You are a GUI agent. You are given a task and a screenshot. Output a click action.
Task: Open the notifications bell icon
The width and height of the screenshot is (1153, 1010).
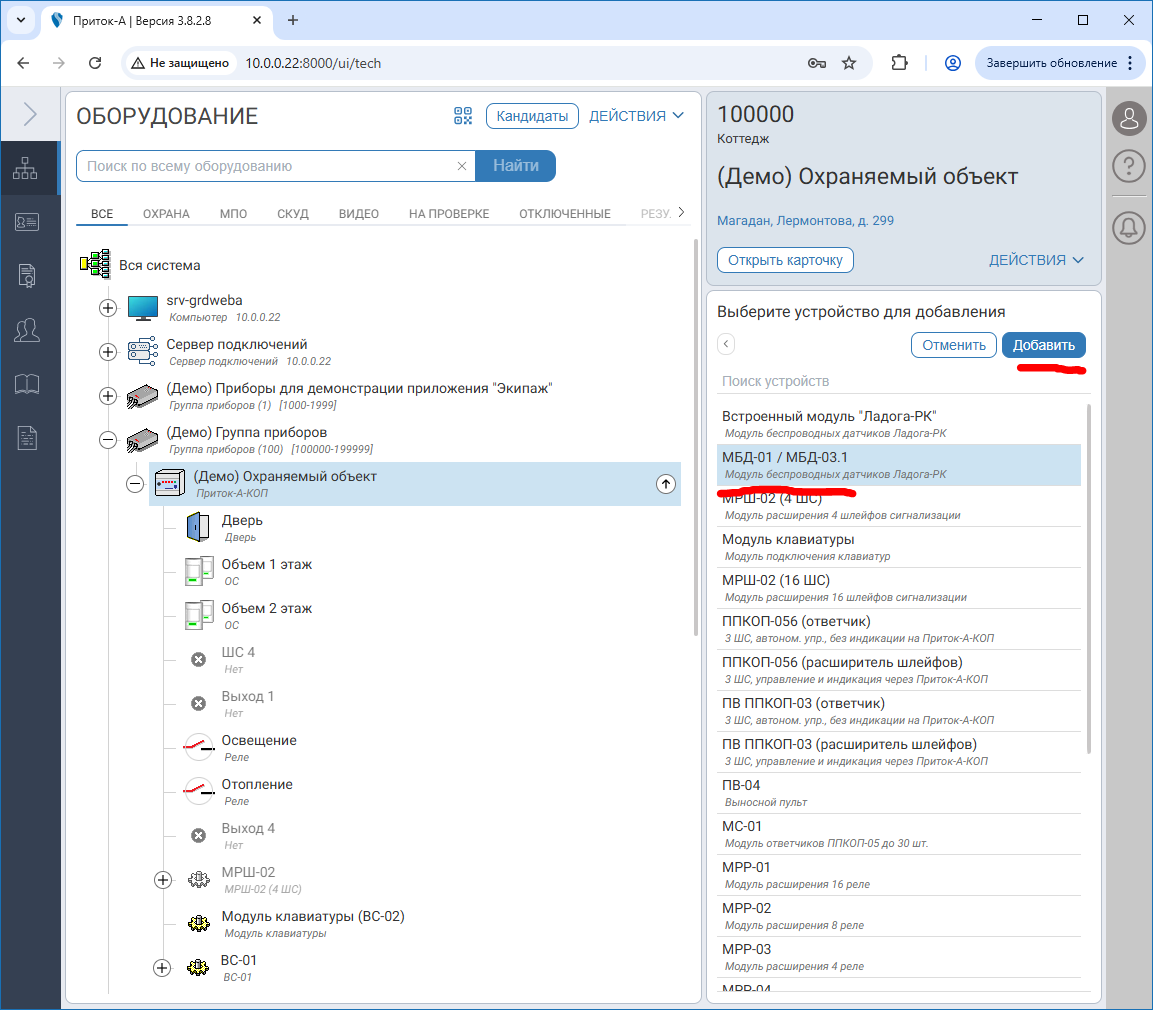tap(1128, 227)
